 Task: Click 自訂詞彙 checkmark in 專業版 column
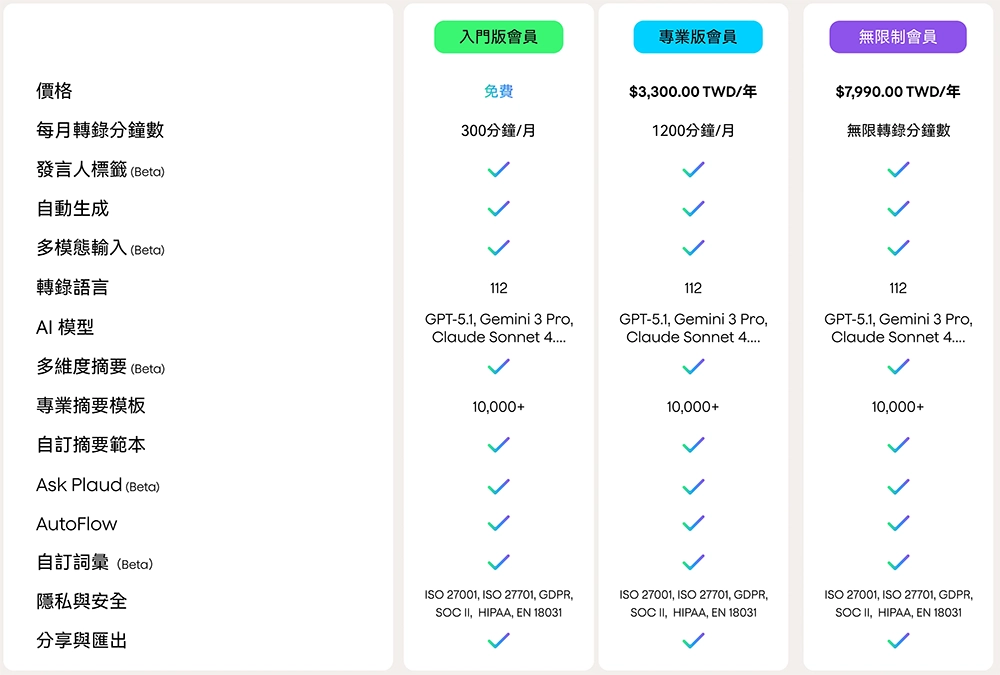pyautogui.click(x=693, y=562)
